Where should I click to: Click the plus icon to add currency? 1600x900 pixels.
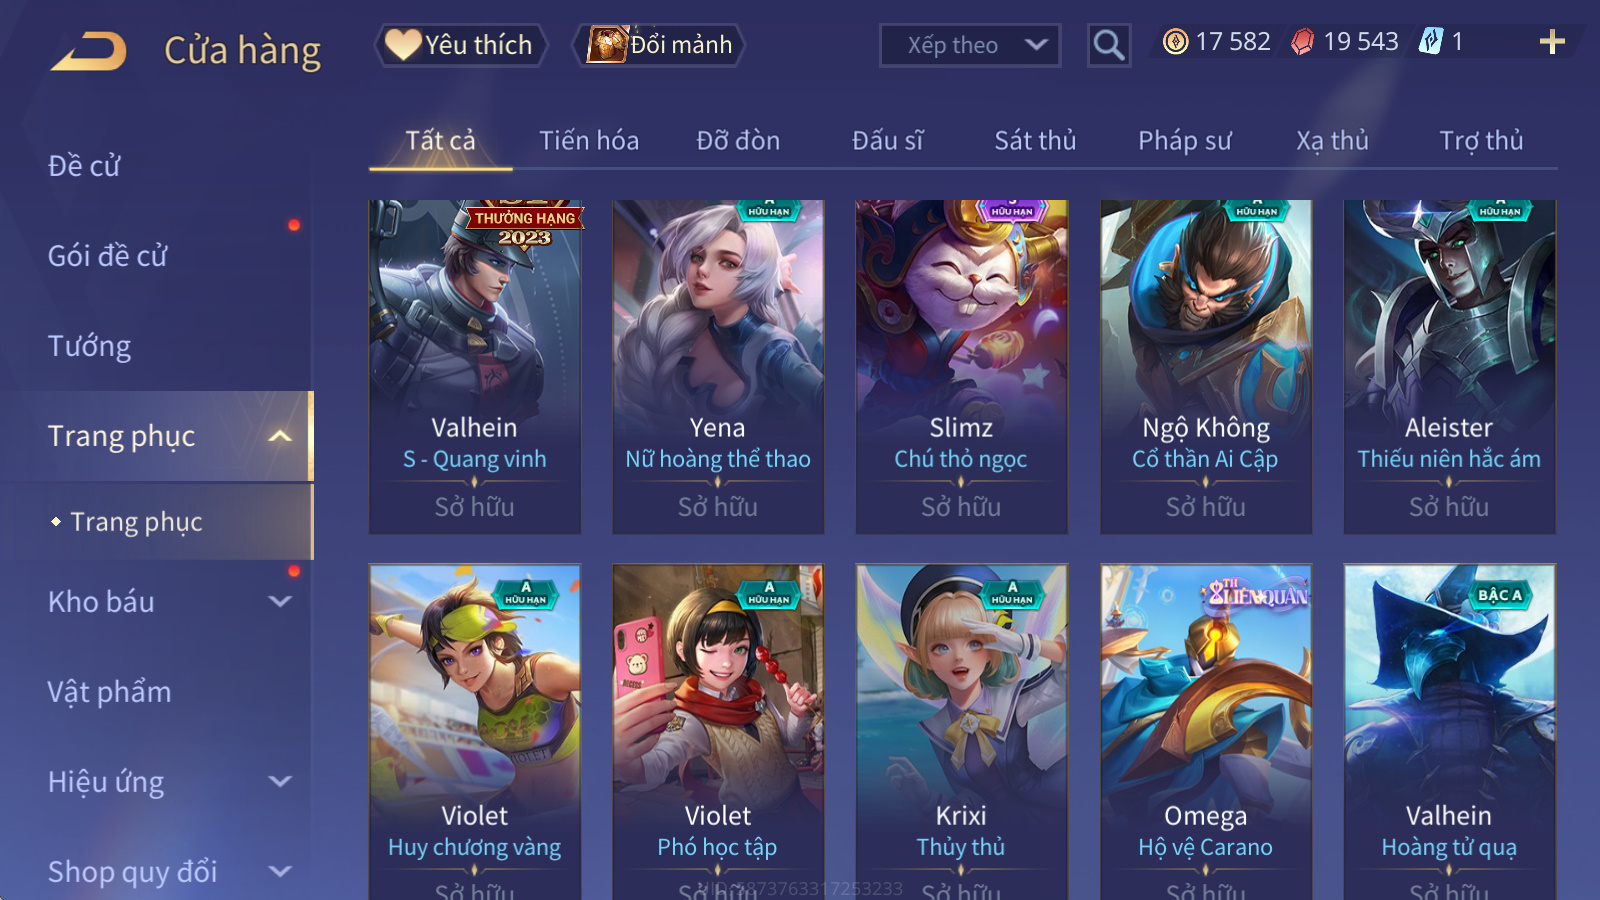point(1552,42)
